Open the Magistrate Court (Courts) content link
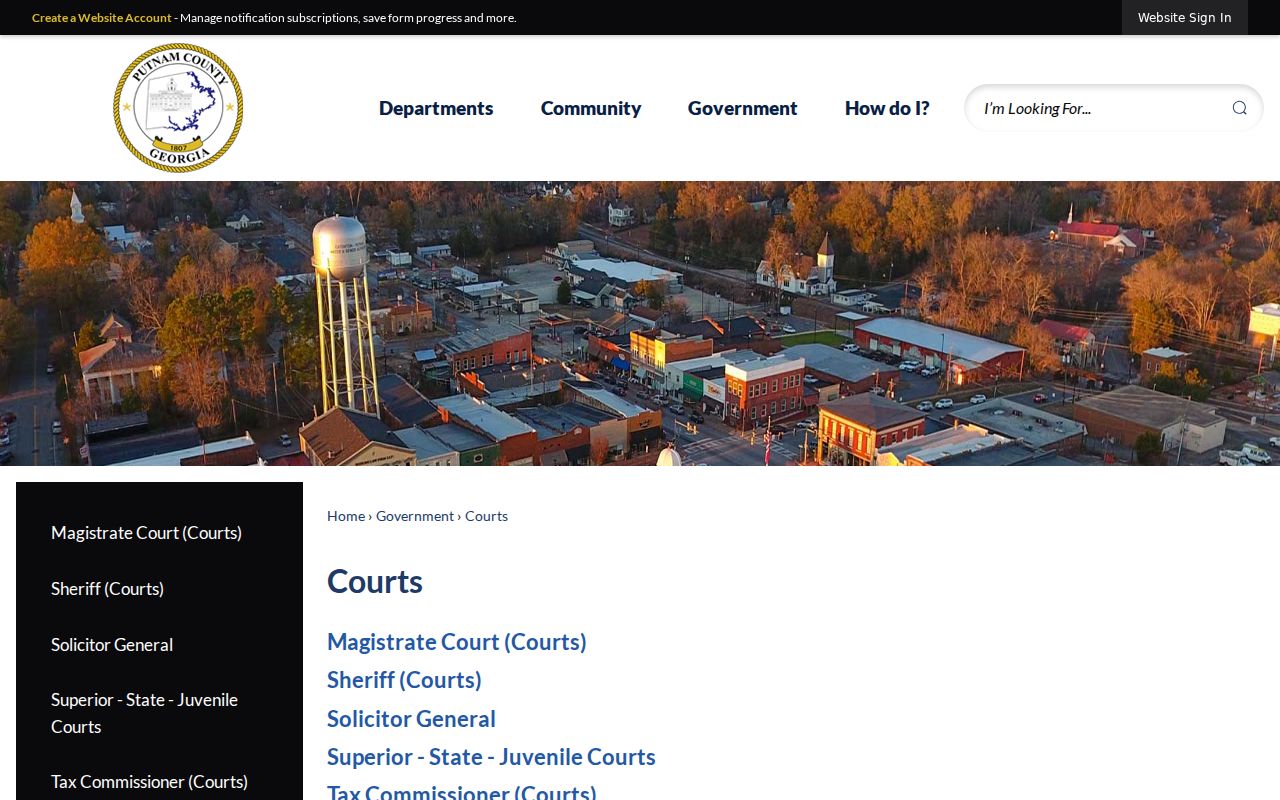 point(457,642)
